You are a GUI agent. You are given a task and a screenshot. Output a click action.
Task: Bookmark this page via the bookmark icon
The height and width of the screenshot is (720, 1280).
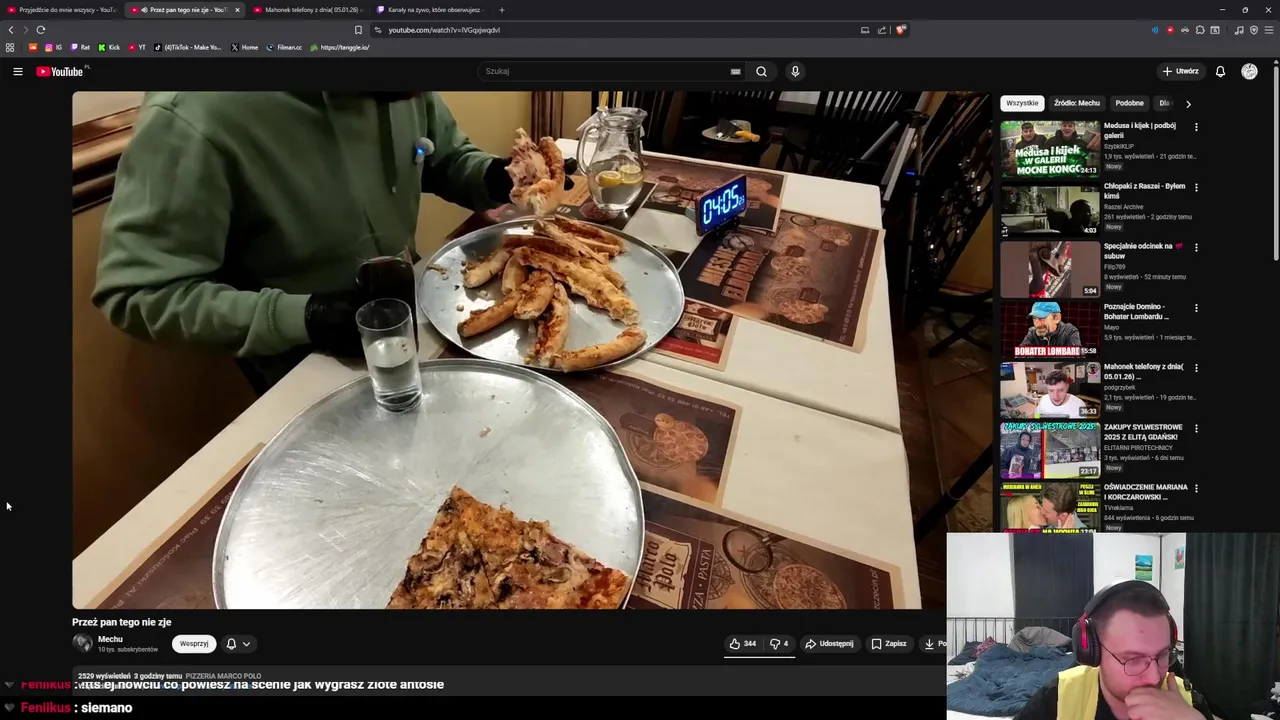click(358, 30)
